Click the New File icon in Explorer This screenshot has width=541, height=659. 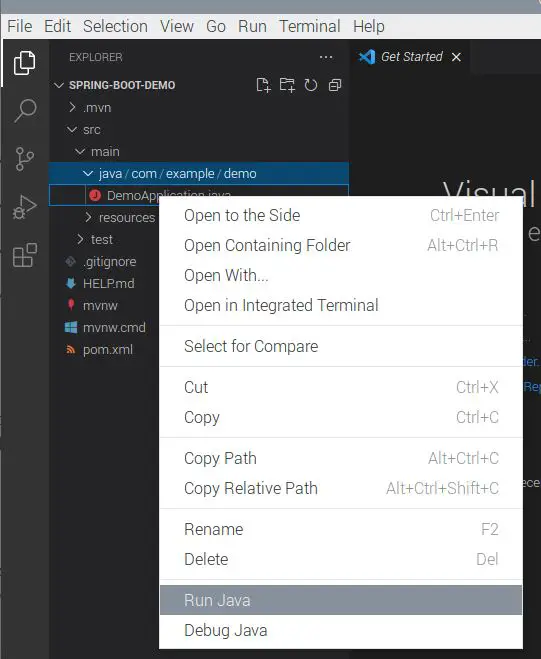click(x=263, y=85)
